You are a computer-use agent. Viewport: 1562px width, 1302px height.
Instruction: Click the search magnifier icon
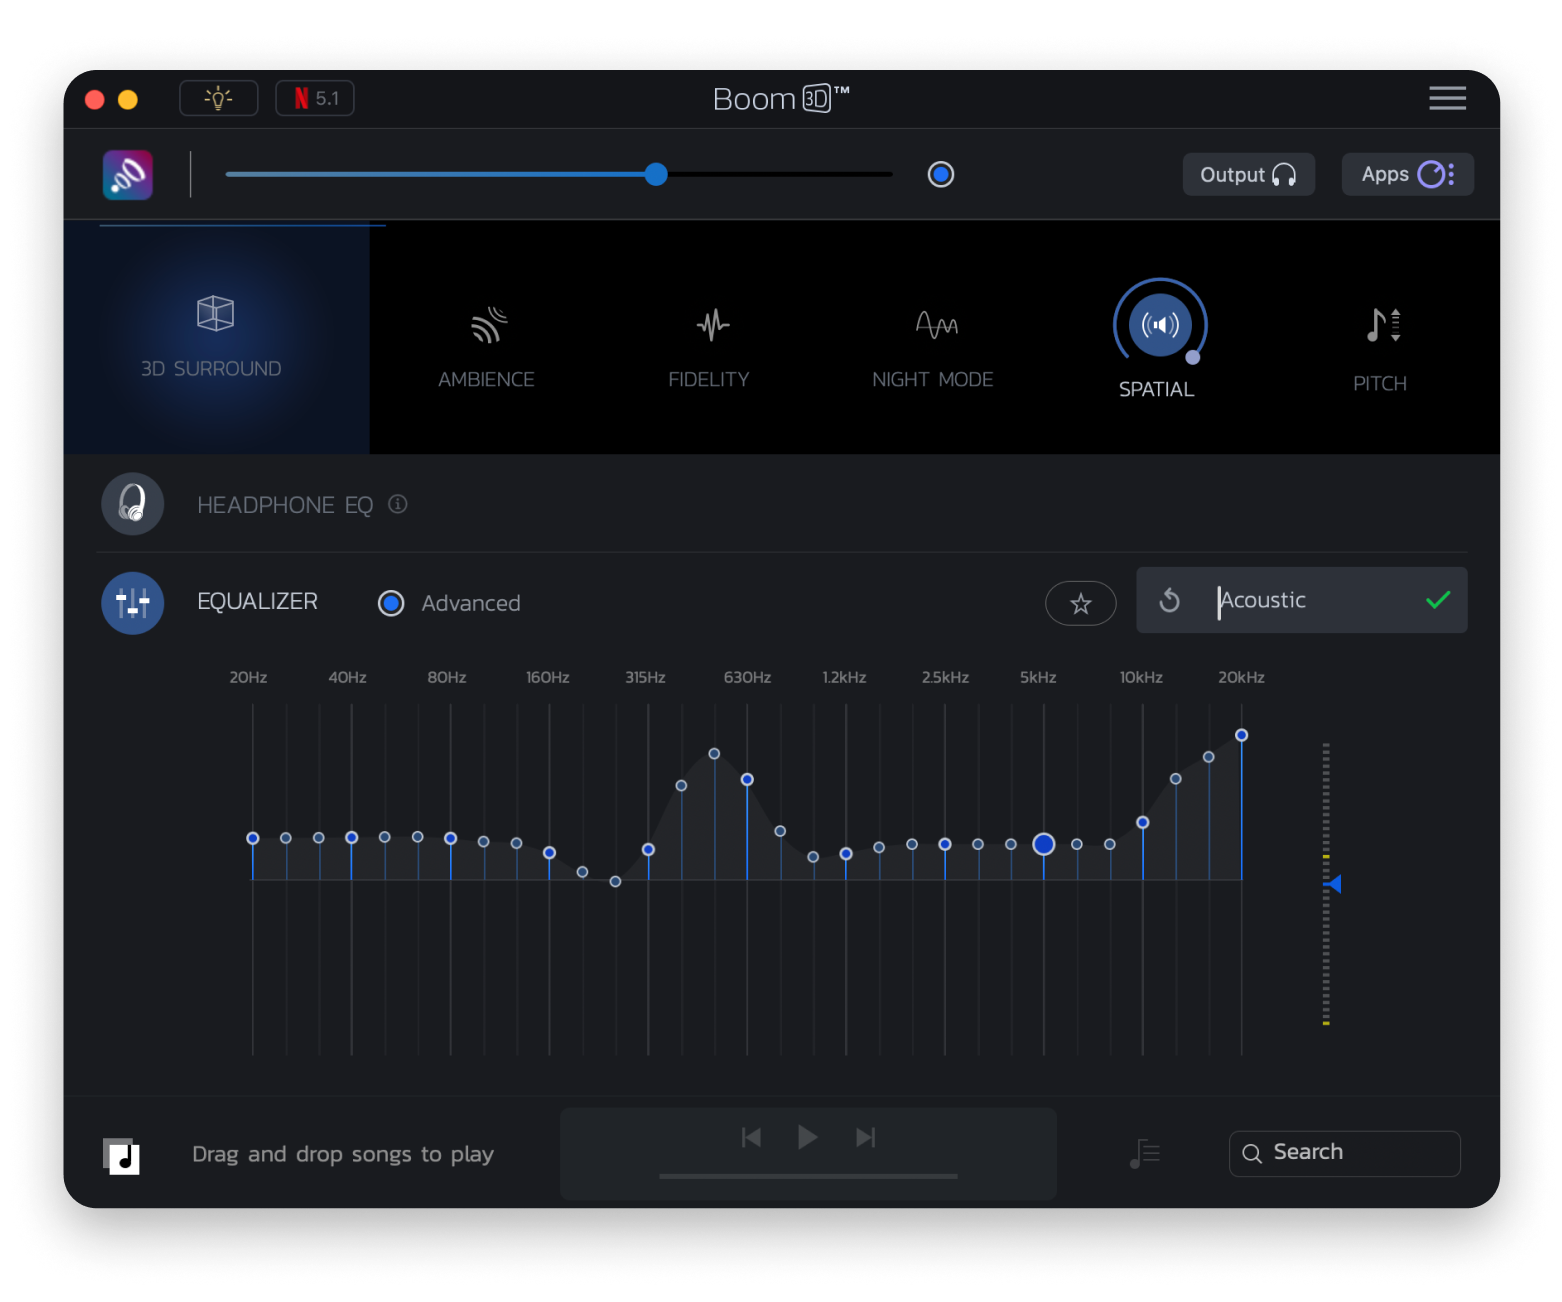point(1251,1153)
